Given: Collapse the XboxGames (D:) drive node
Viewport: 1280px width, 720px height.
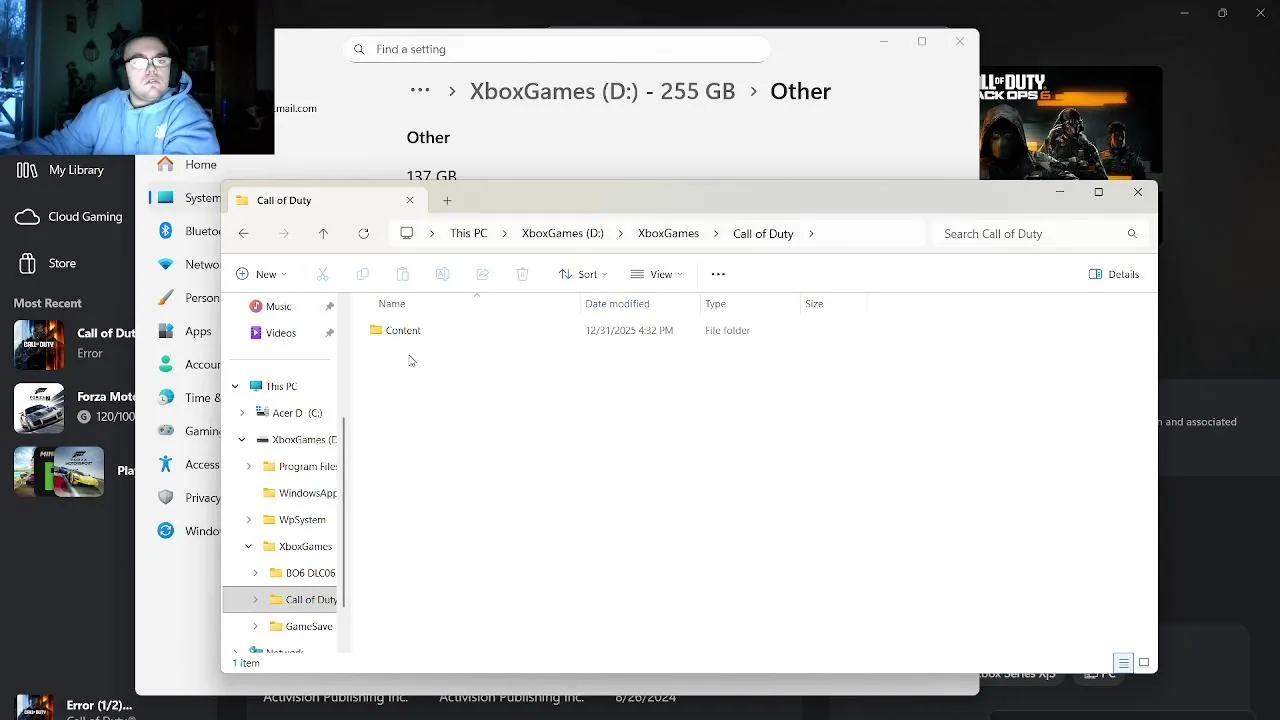Looking at the screenshot, I should click(242, 440).
